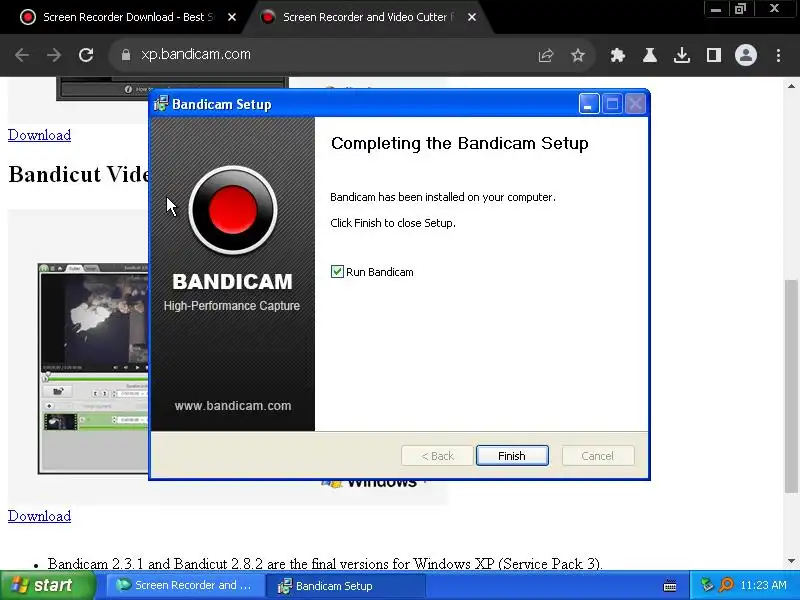The image size is (800, 600).
Task: Activate the Bandicam Setup taskbar button
Action: [347, 585]
